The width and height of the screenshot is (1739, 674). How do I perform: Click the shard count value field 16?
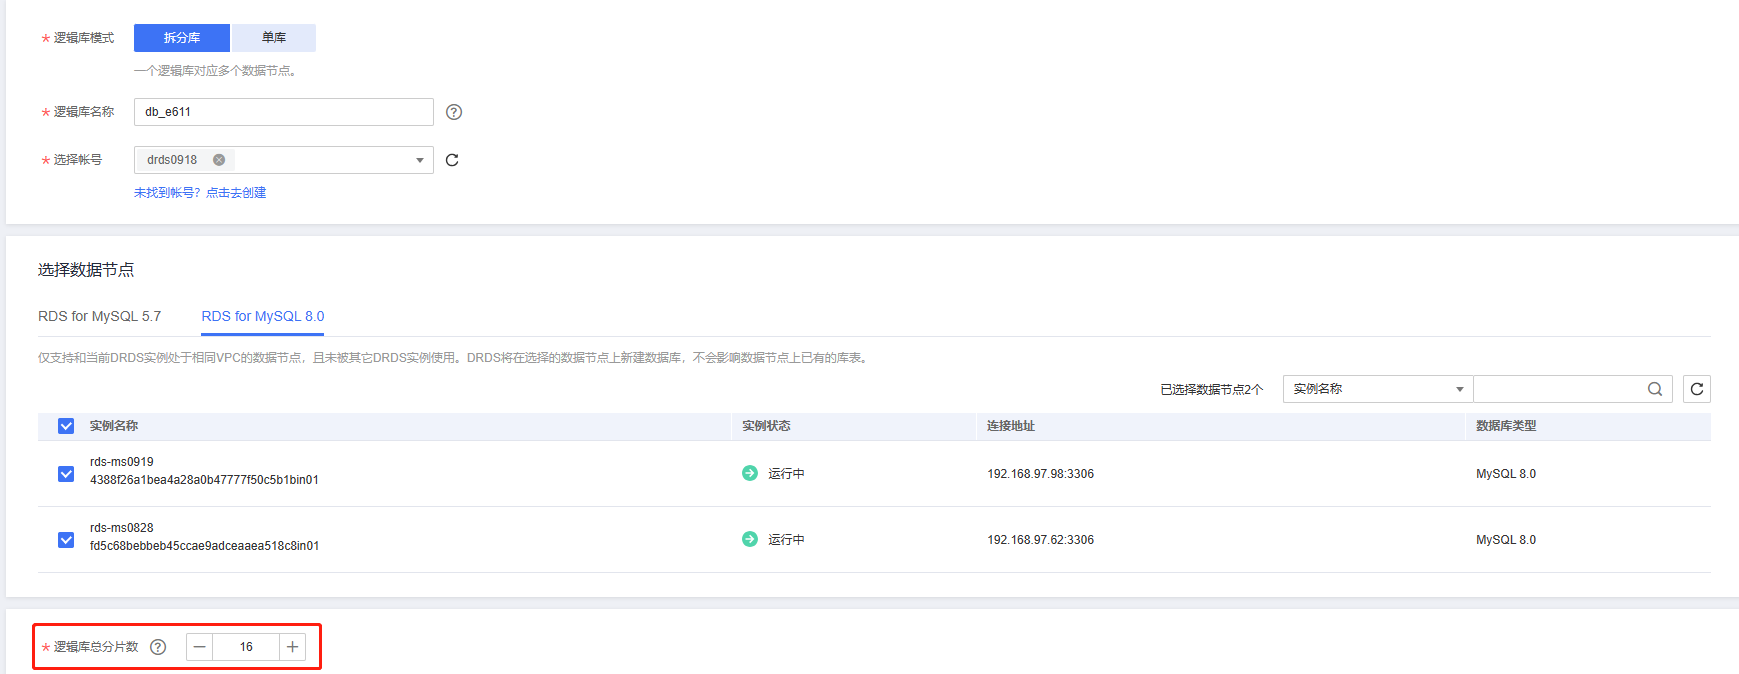tap(246, 647)
